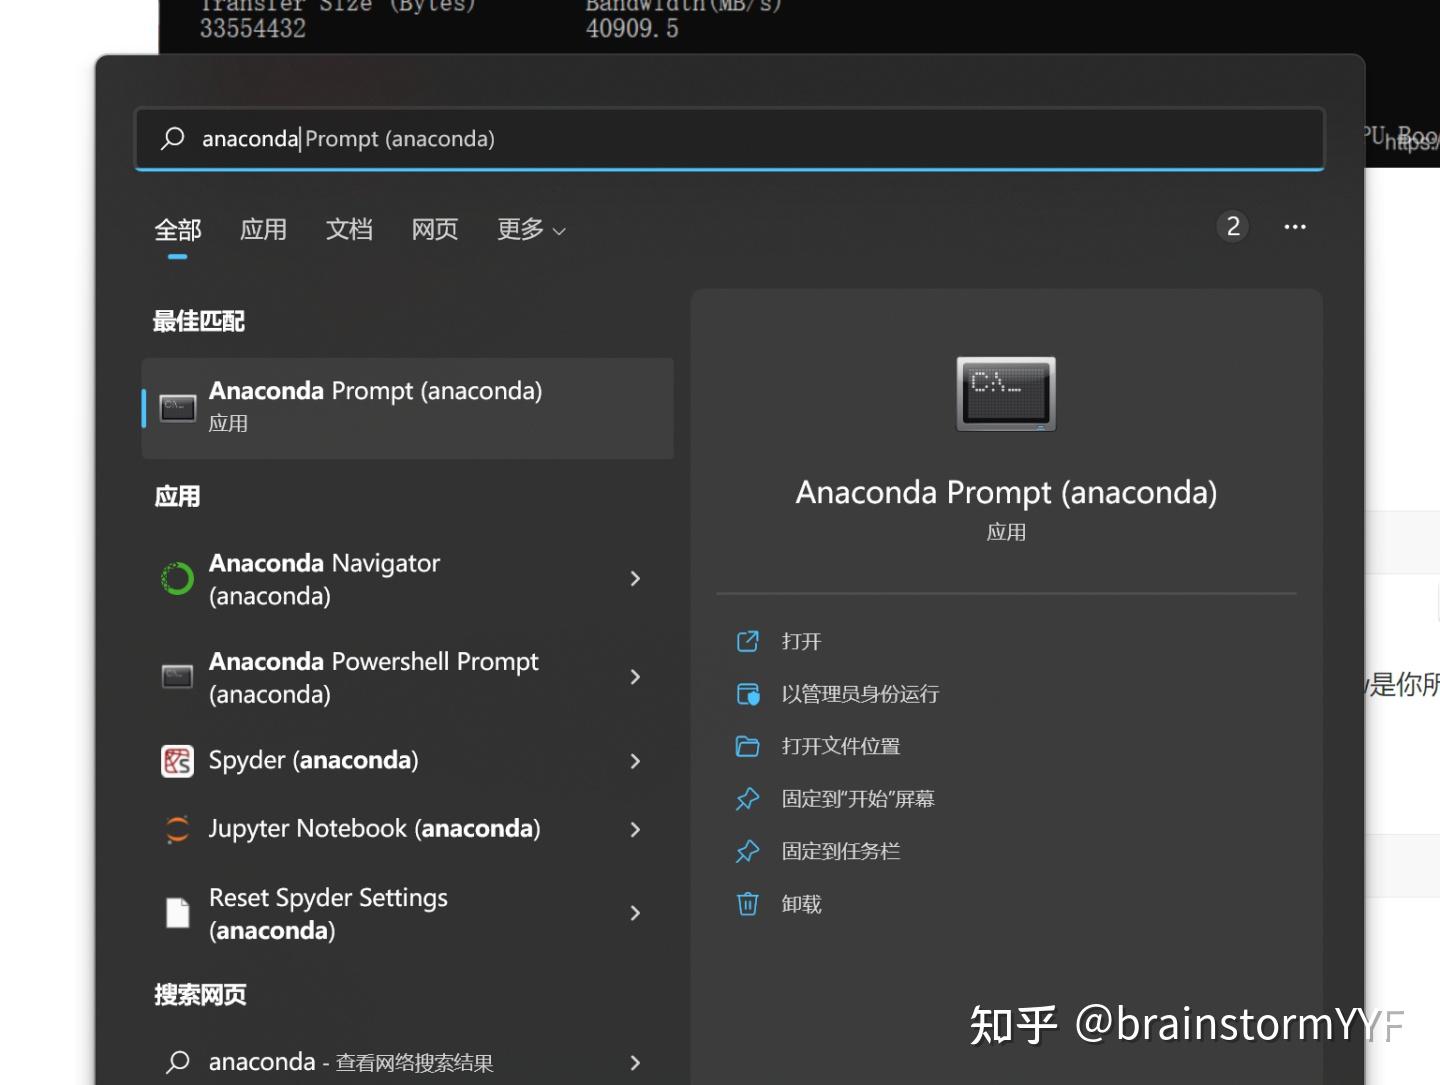Select the Spyder (anaconda) app icon
The width and height of the screenshot is (1440, 1085).
(177, 761)
